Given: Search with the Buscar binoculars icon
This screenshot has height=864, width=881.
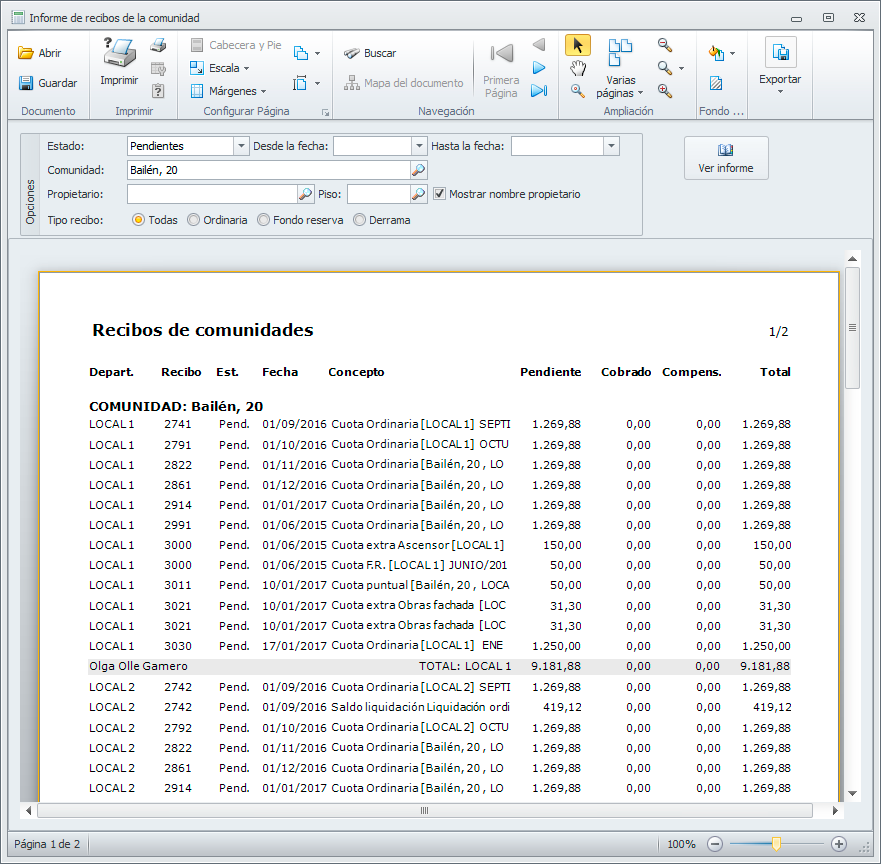Looking at the screenshot, I should tap(352, 54).
